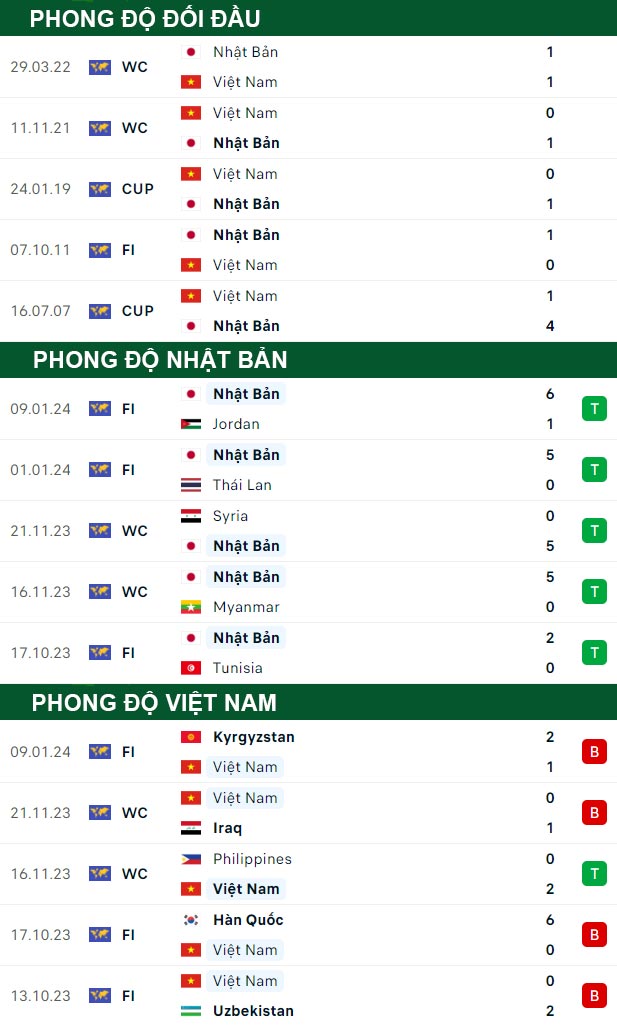The height and width of the screenshot is (1026, 617).
Task: Click the Myanmar flag icon
Action: coord(190,607)
